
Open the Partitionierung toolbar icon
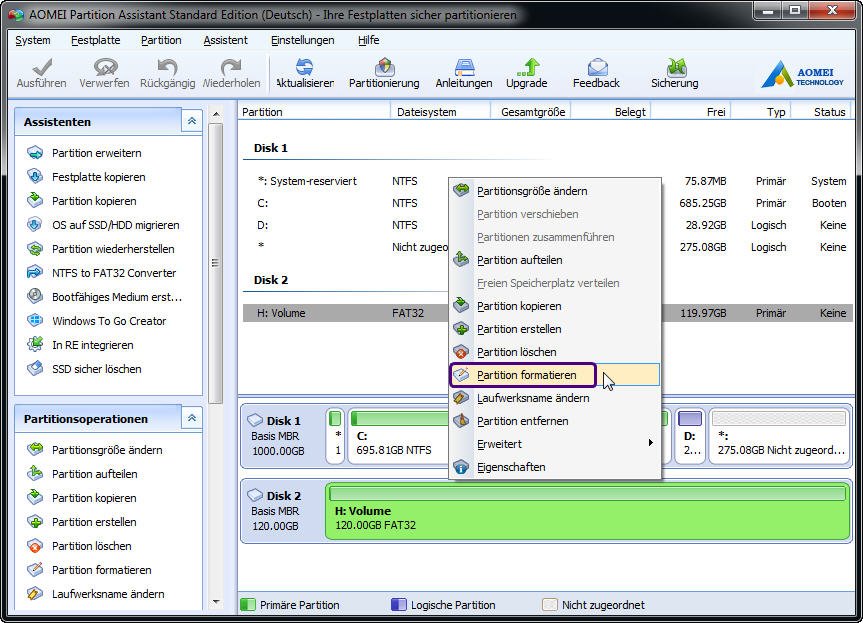point(384,67)
